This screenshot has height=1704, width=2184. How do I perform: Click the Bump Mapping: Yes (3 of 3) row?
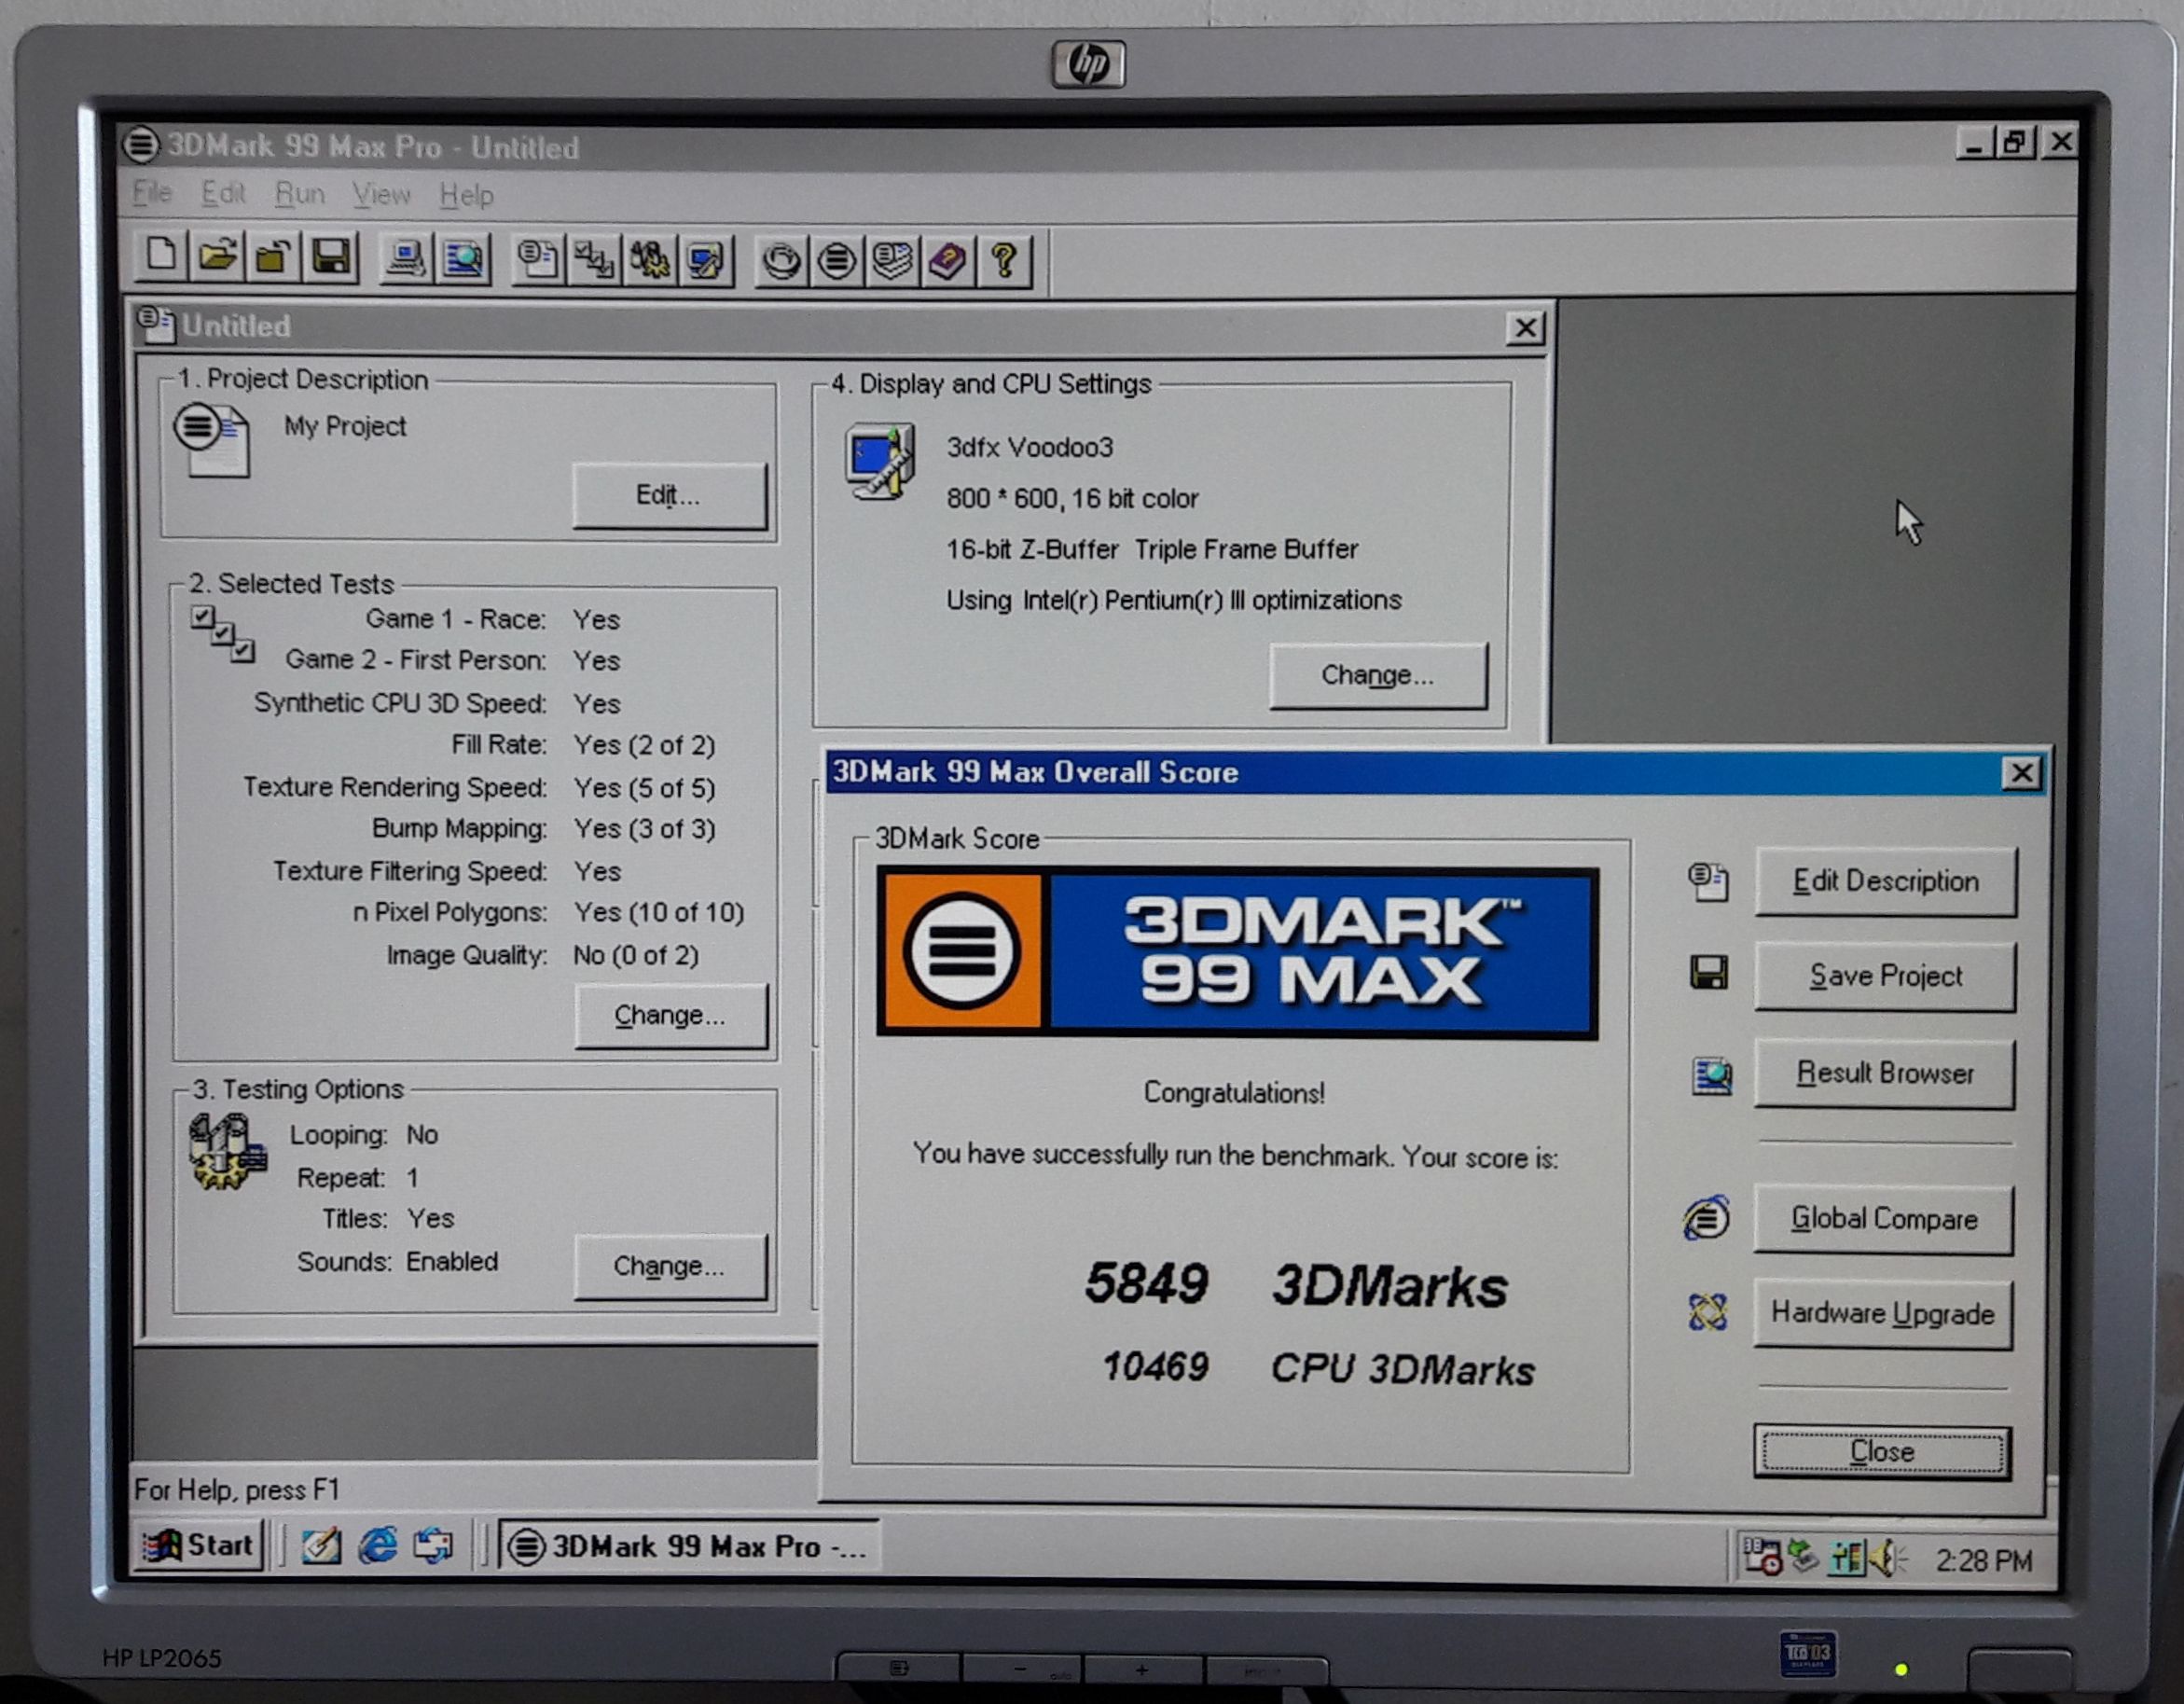pos(544,829)
